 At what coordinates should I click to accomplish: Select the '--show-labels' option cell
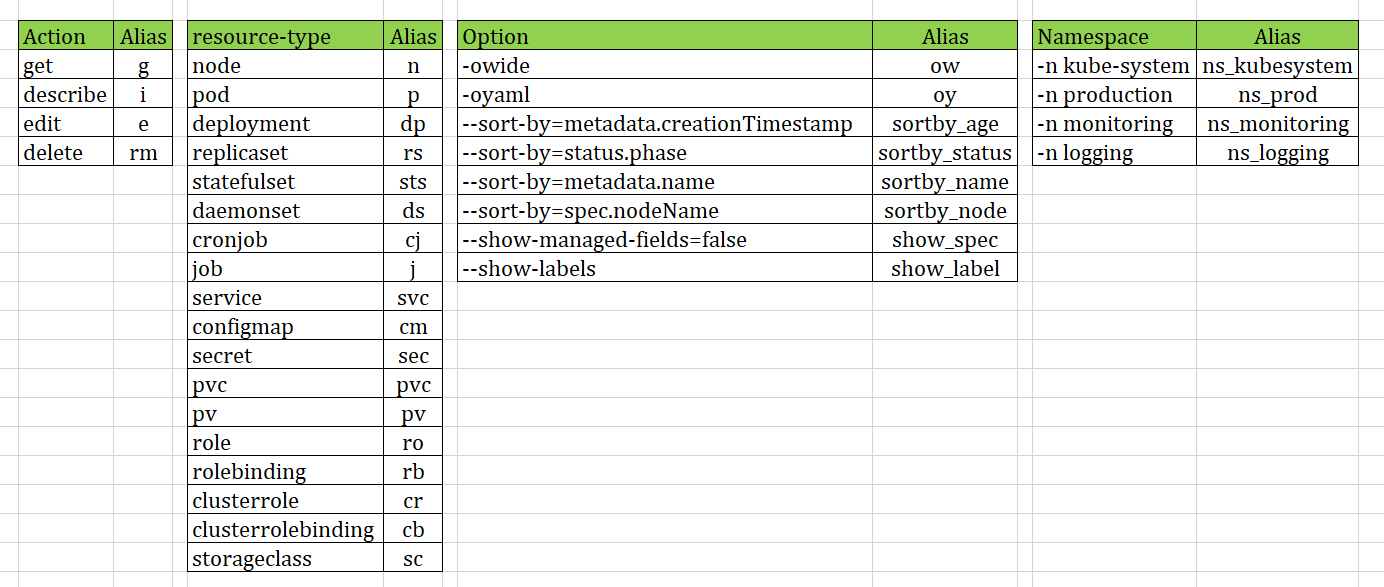point(665,269)
